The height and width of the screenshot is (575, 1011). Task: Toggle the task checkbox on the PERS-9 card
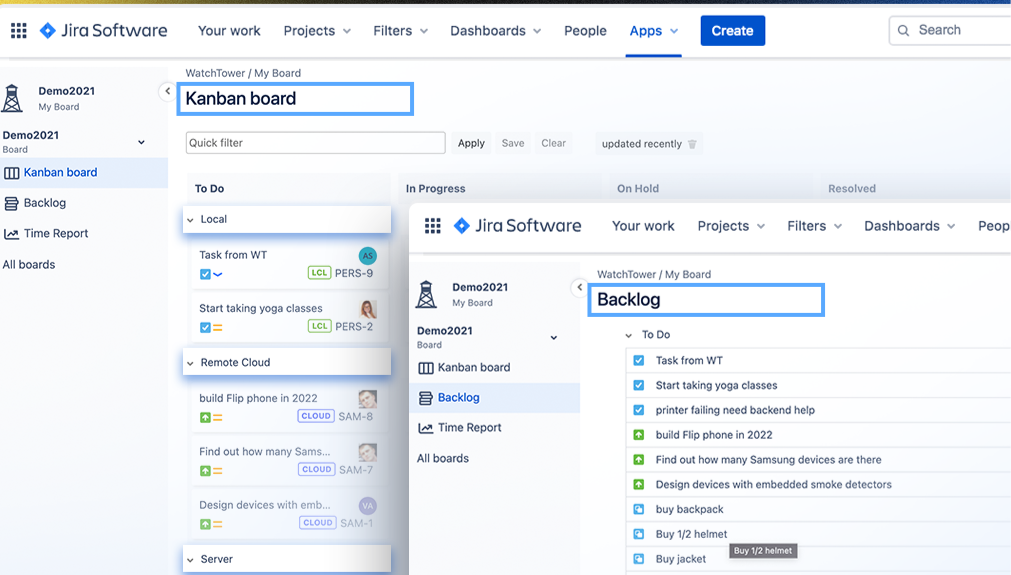[x=205, y=274]
